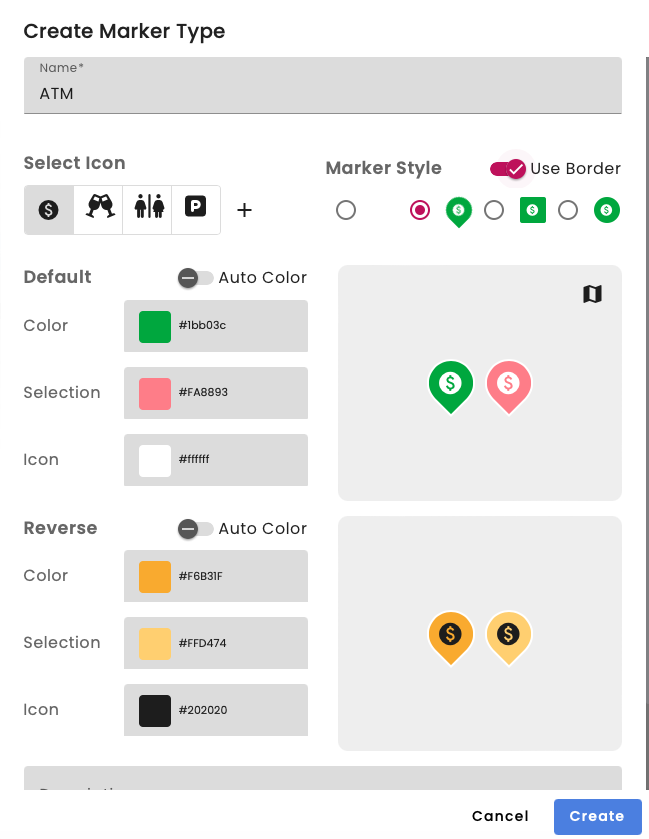This screenshot has width=649, height=839.
Task: Enable Auto Color for Default
Action: 194,278
